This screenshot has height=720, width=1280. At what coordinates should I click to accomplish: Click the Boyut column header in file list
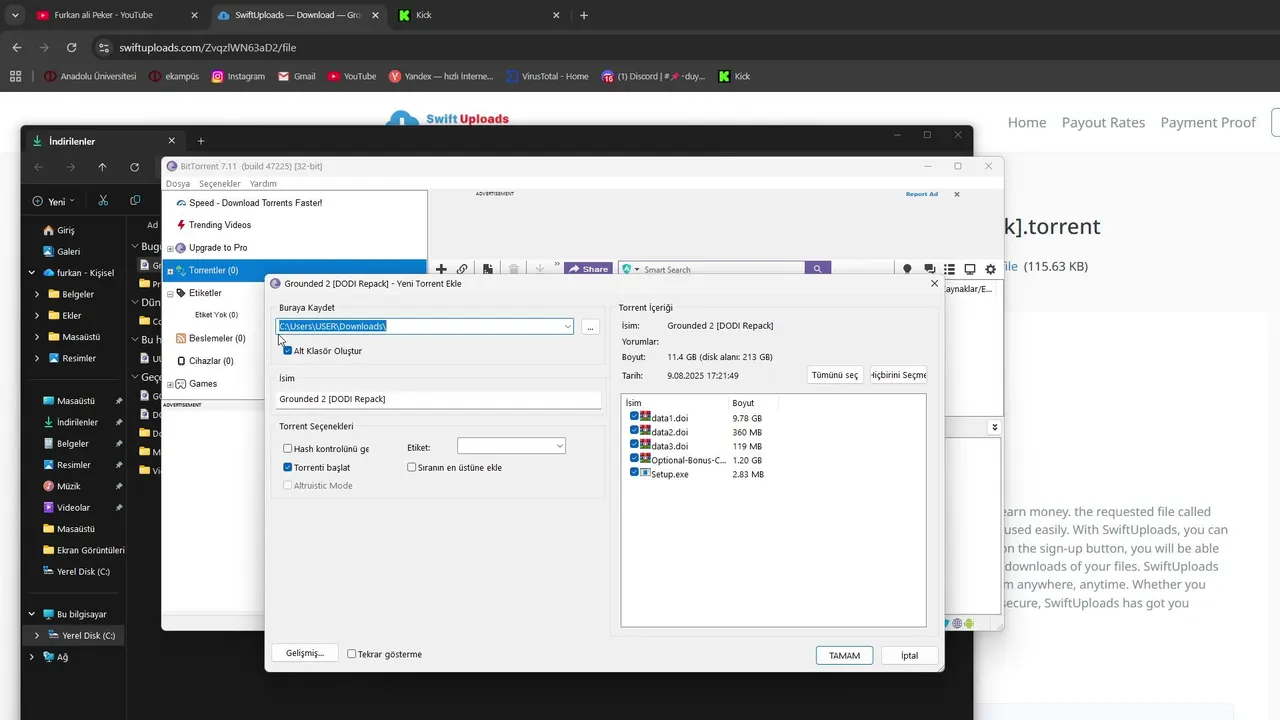click(x=753, y=403)
